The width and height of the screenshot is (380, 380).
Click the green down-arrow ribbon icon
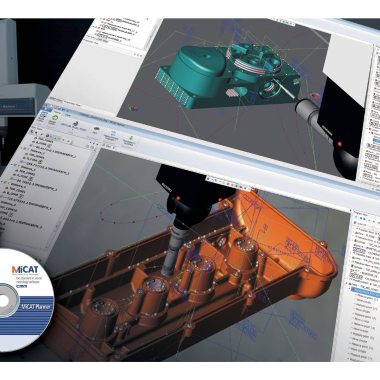pos(131,138)
